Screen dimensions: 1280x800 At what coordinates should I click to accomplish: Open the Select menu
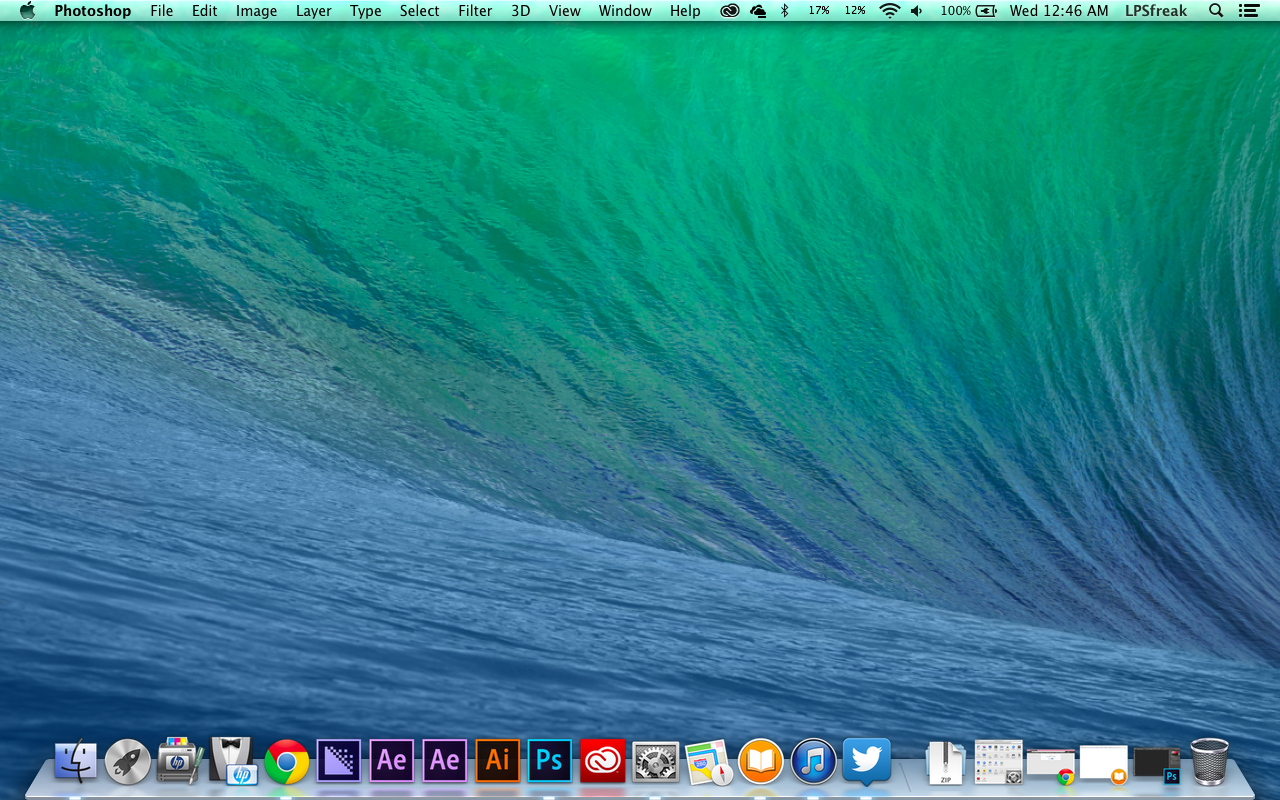(419, 11)
